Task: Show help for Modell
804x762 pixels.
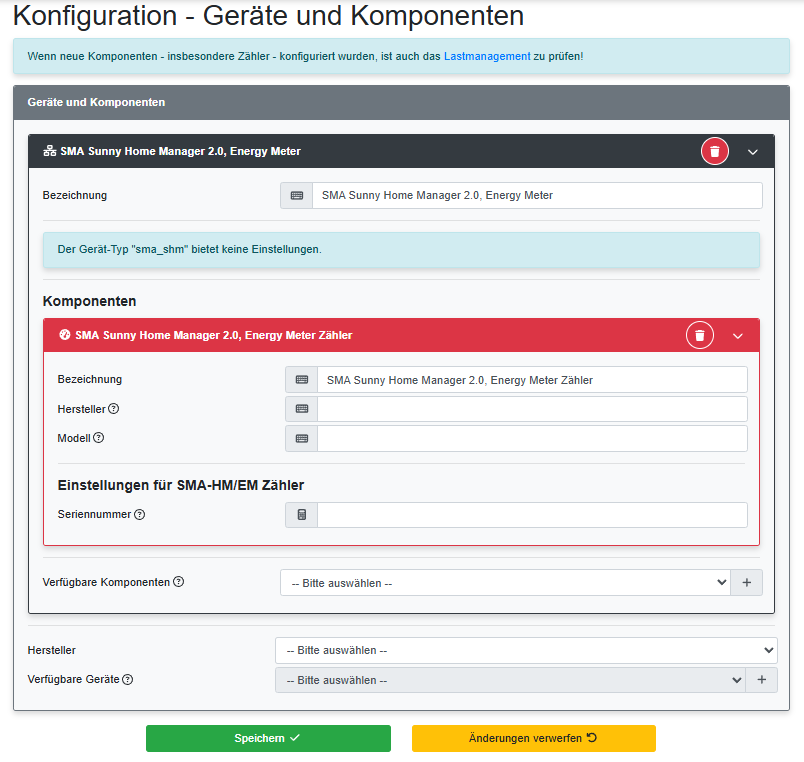Action: click(98, 438)
